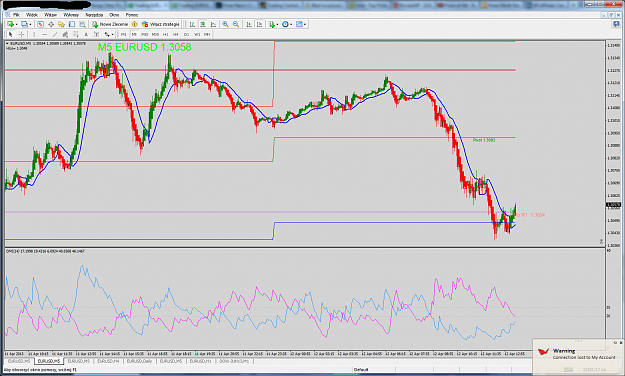Switch to the EURUSD,H4 chart tab
The image size is (625, 376).
(x=108, y=361)
